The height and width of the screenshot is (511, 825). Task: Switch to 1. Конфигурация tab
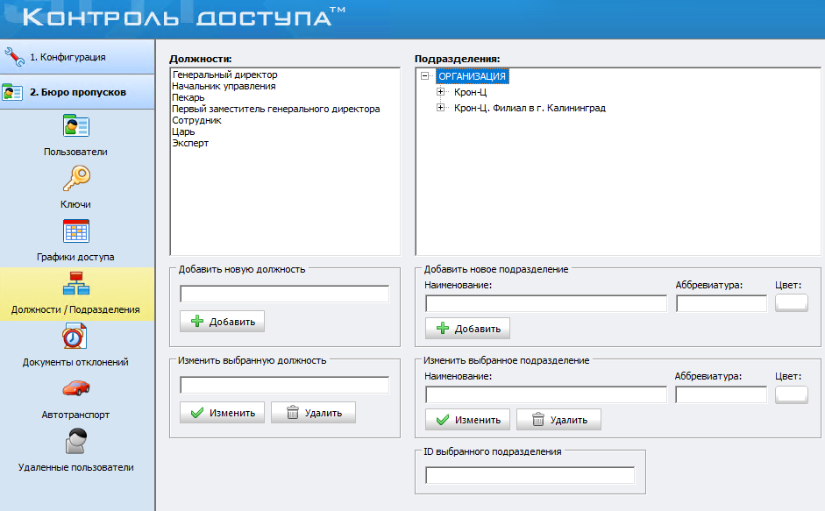(77, 57)
